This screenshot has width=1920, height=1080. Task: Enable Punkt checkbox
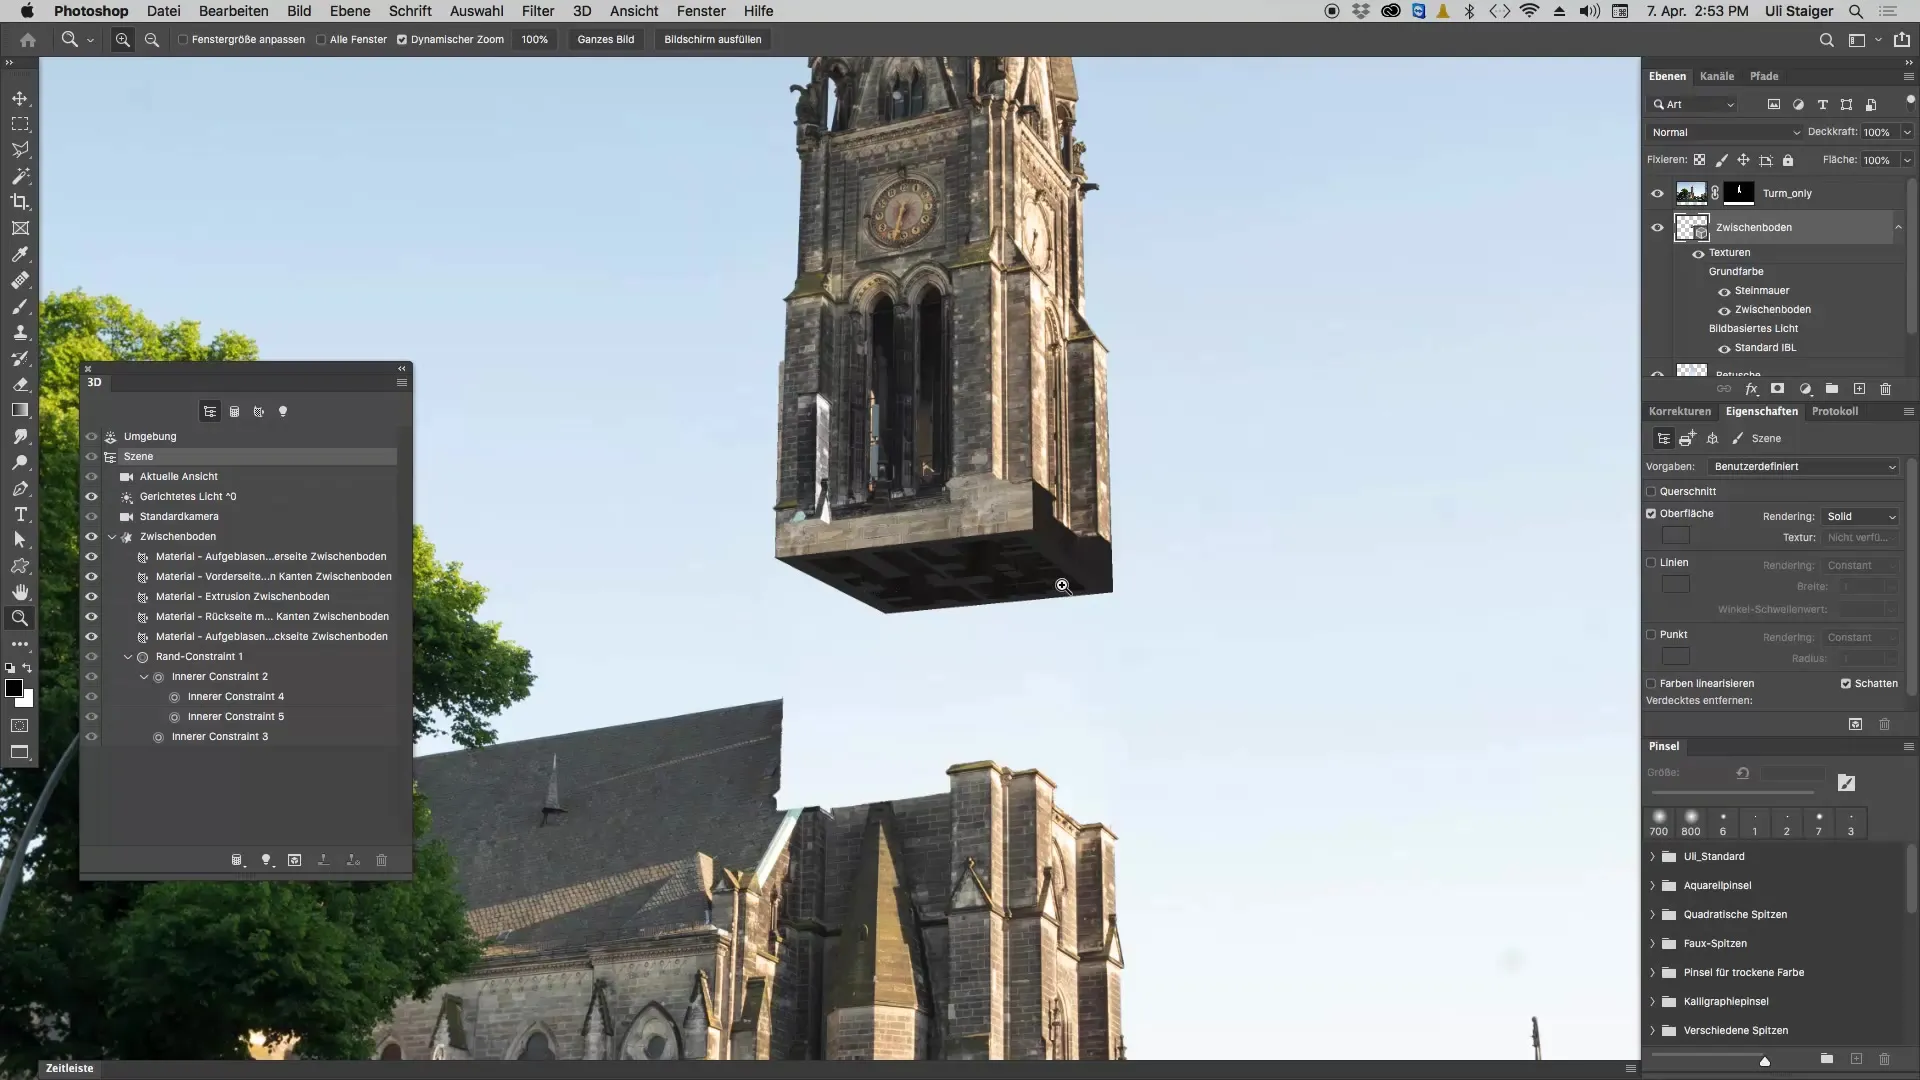click(x=1651, y=634)
